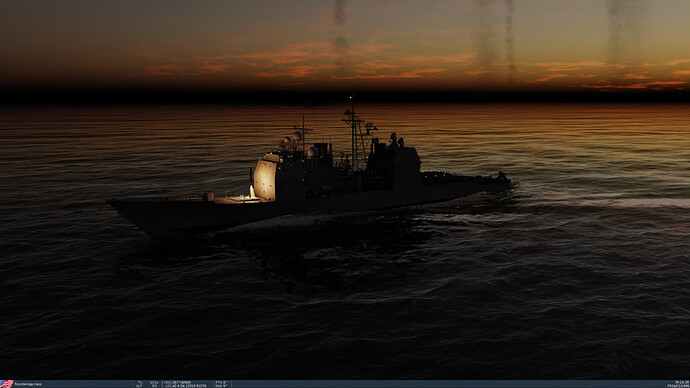Click the US flag icon in status bar
This screenshot has height=388, width=690.
(7, 384)
